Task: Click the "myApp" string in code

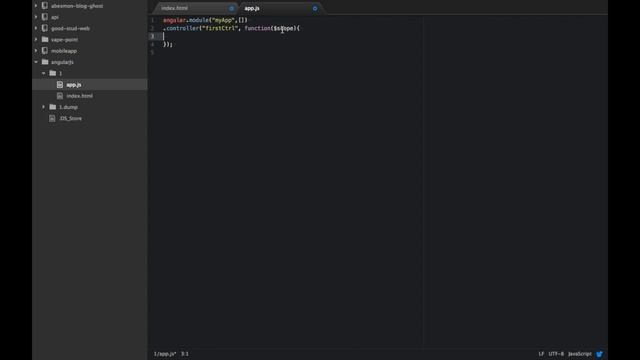Action: (x=223, y=20)
